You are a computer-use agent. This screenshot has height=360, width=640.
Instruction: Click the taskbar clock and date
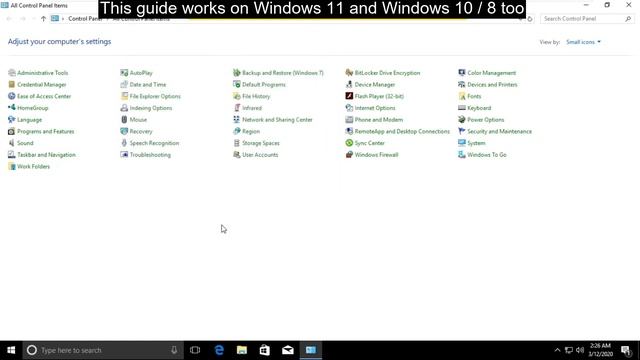[600, 350]
